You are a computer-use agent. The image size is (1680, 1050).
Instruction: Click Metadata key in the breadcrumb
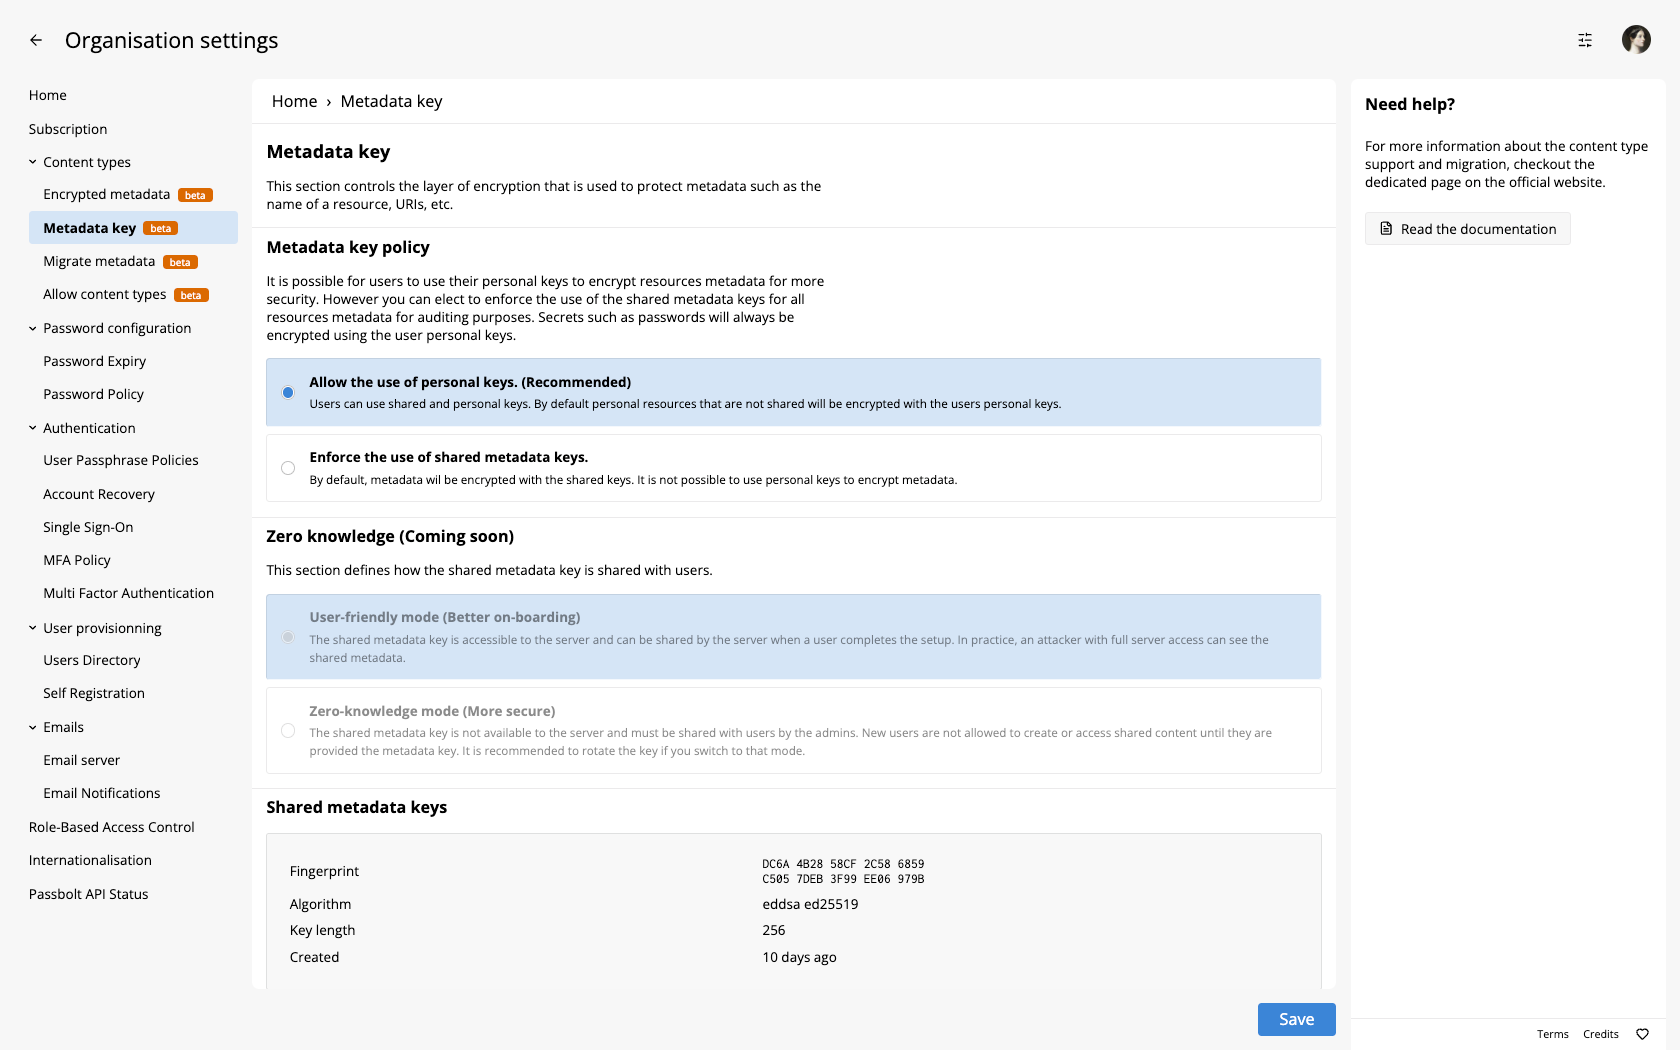391,101
